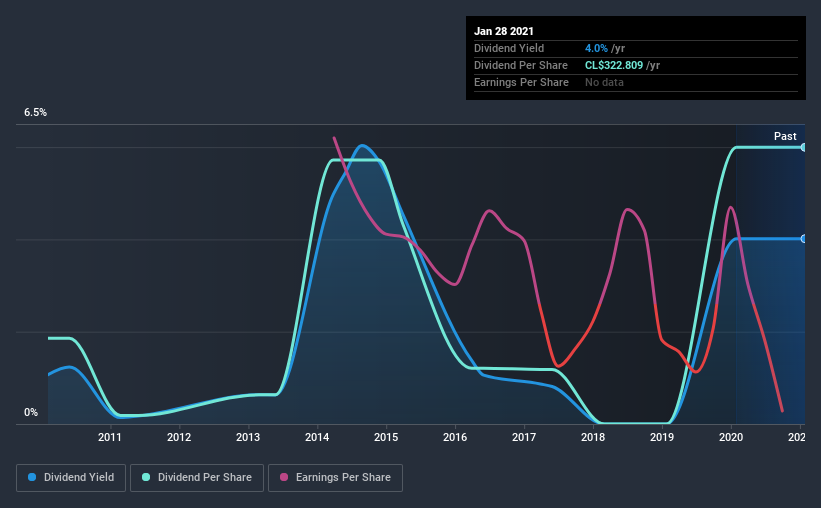The image size is (821, 508).
Task: Click the pink Earnings Per Share legend dot
Action: 284,477
